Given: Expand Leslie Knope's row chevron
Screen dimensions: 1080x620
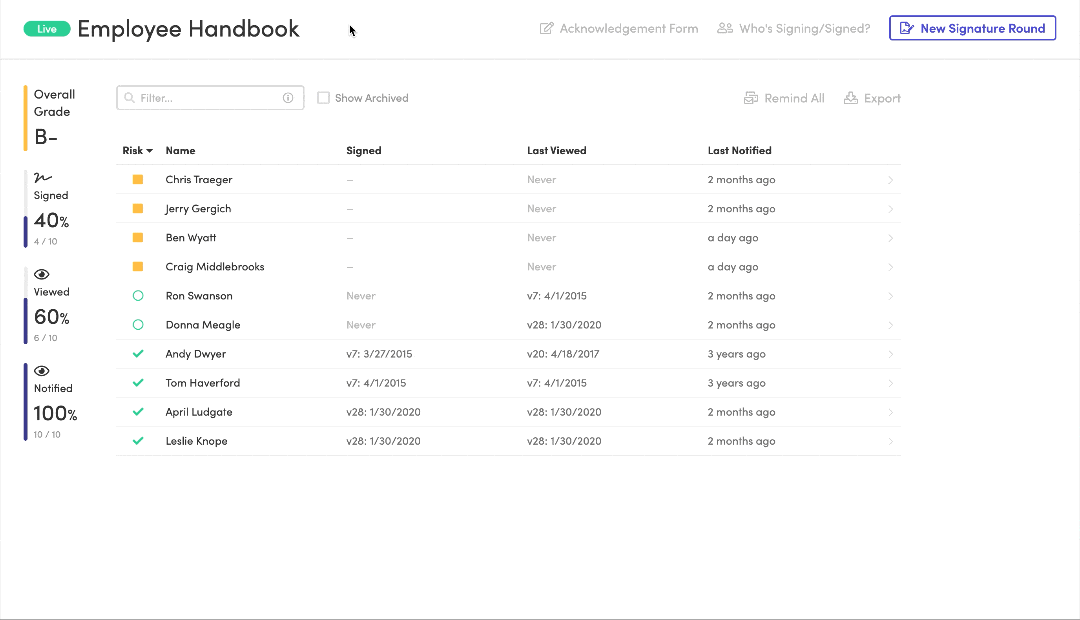Looking at the screenshot, I should point(890,440).
